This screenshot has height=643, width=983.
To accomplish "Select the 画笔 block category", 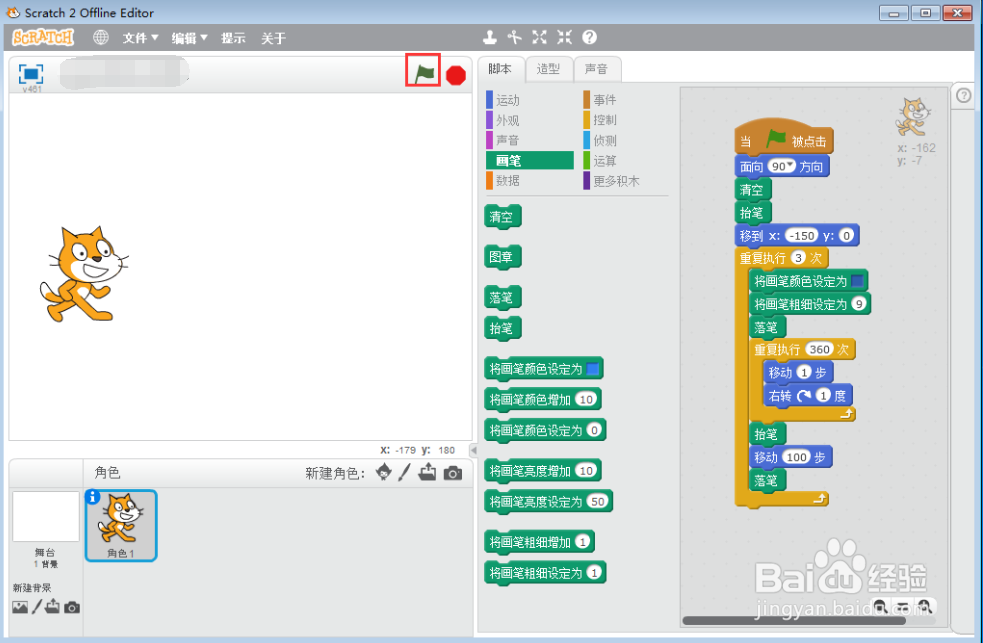I will pyautogui.click(x=530, y=160).
